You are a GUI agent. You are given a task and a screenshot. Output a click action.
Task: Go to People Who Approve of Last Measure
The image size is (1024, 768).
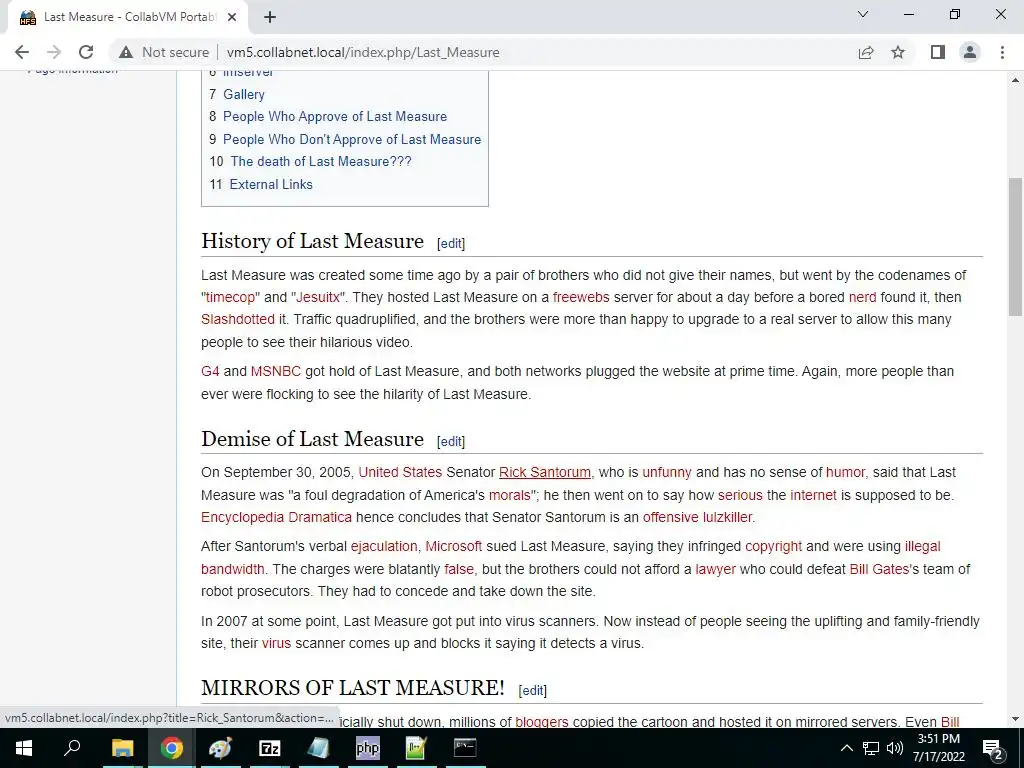(335, 116)
